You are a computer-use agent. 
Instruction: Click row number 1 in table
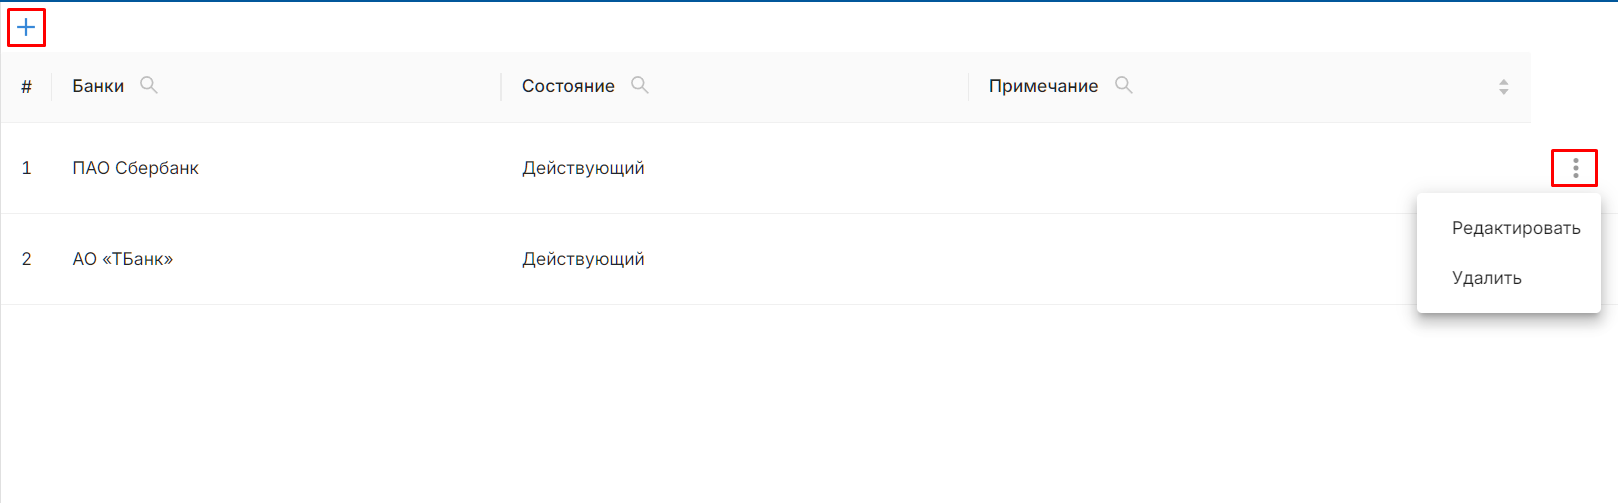(26, 168)
